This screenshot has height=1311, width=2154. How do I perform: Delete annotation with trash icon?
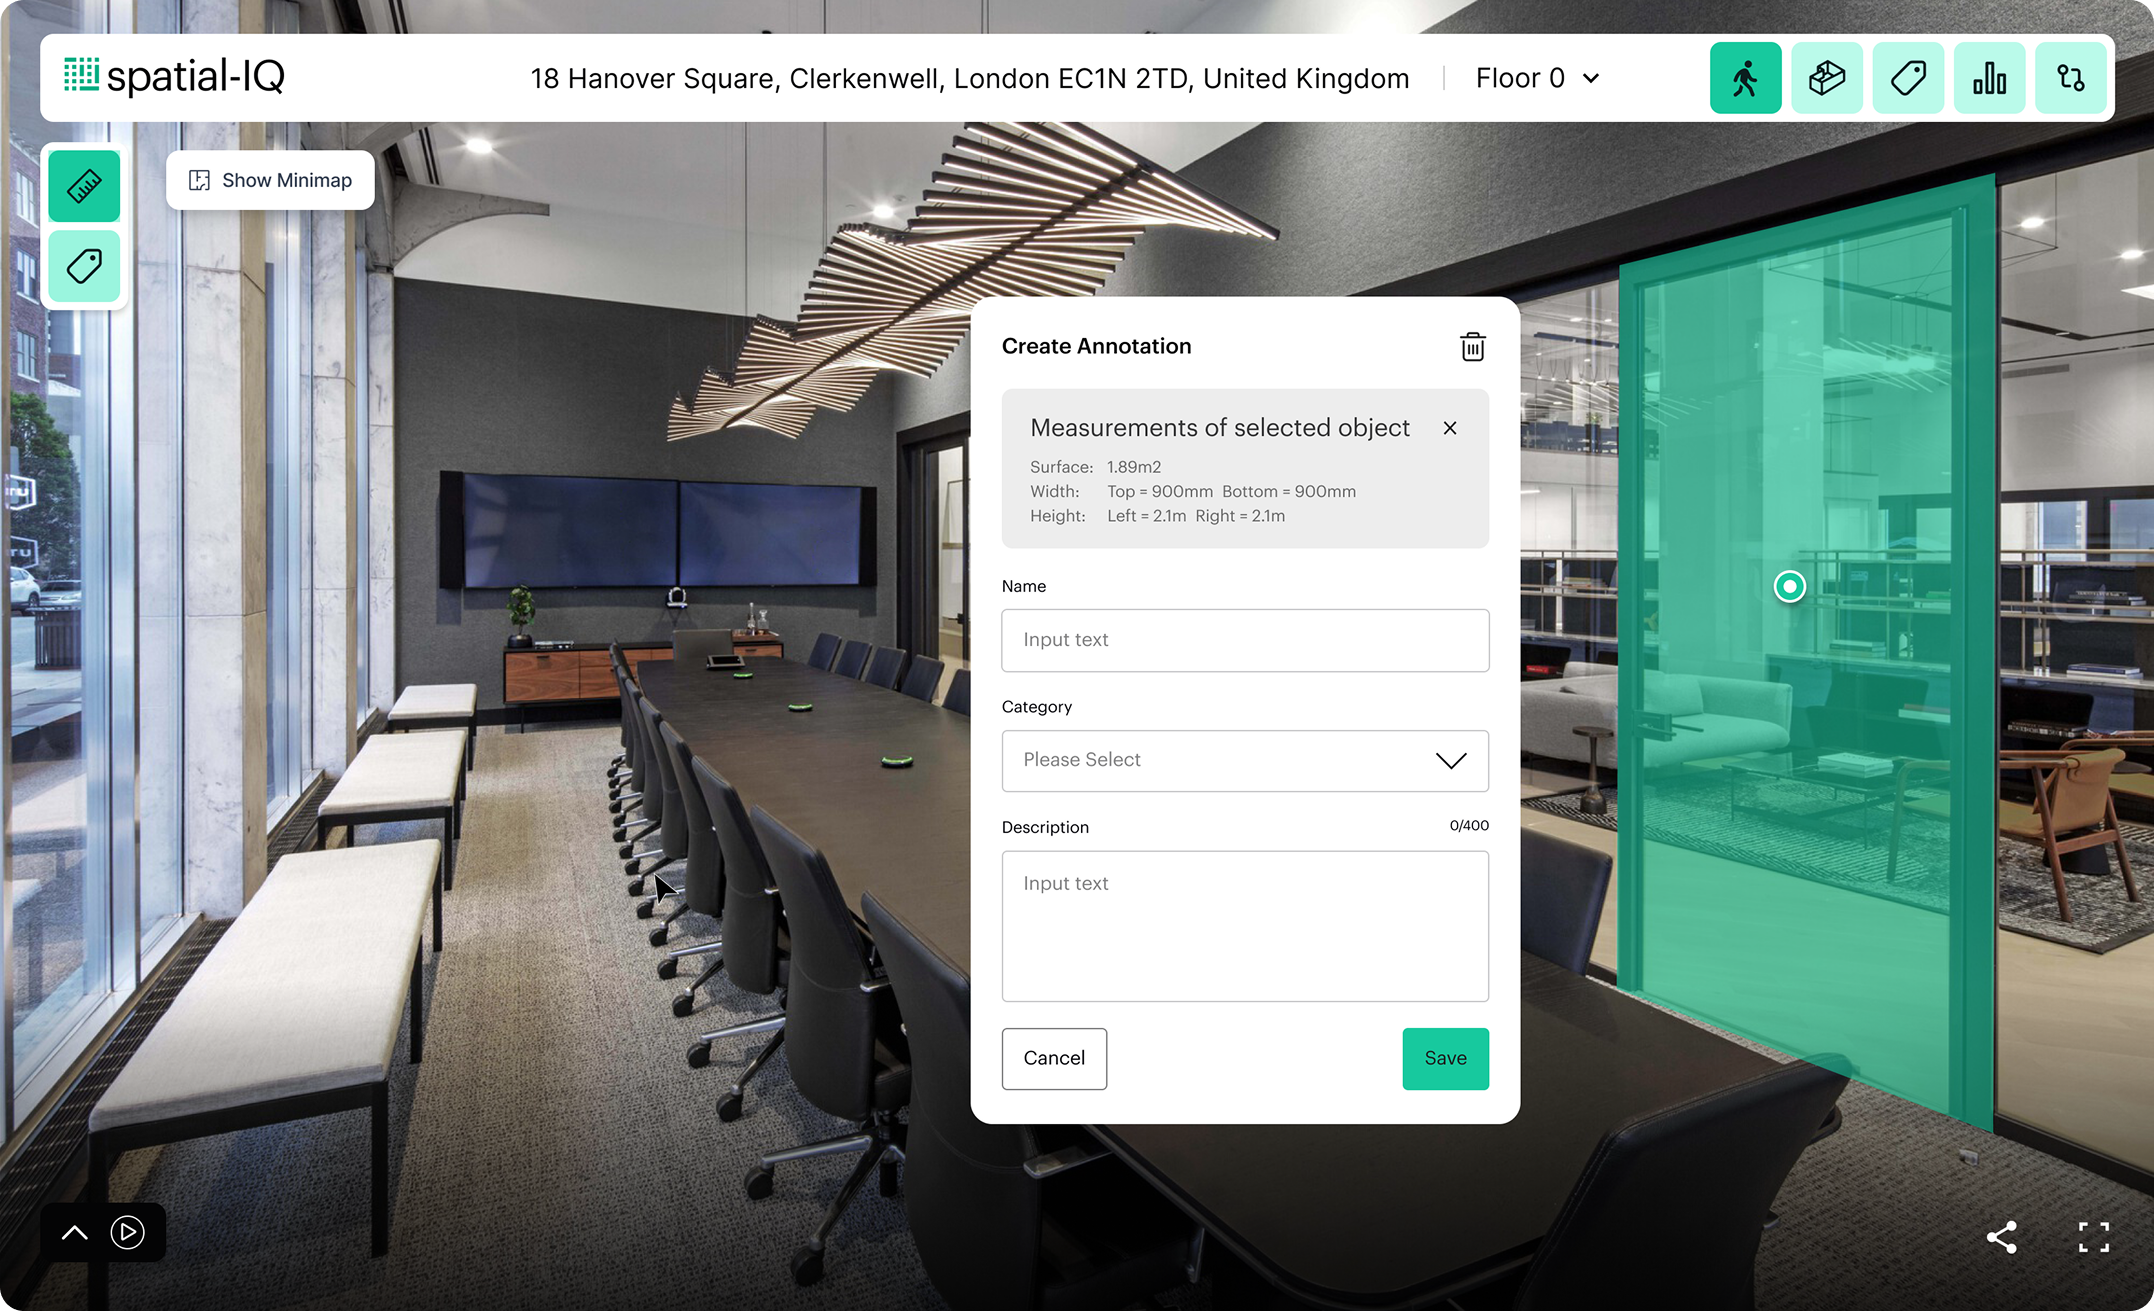pos(1472,347)
